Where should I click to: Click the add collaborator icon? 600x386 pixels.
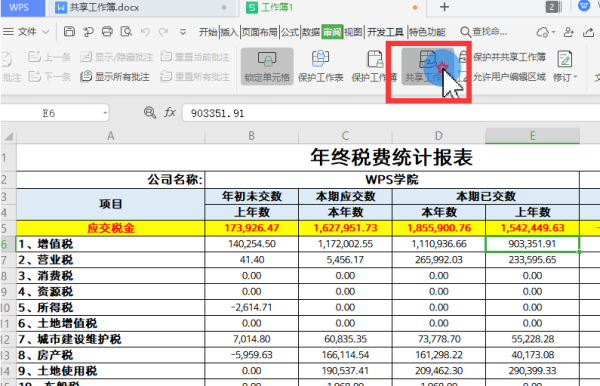(x=569, y=32)
